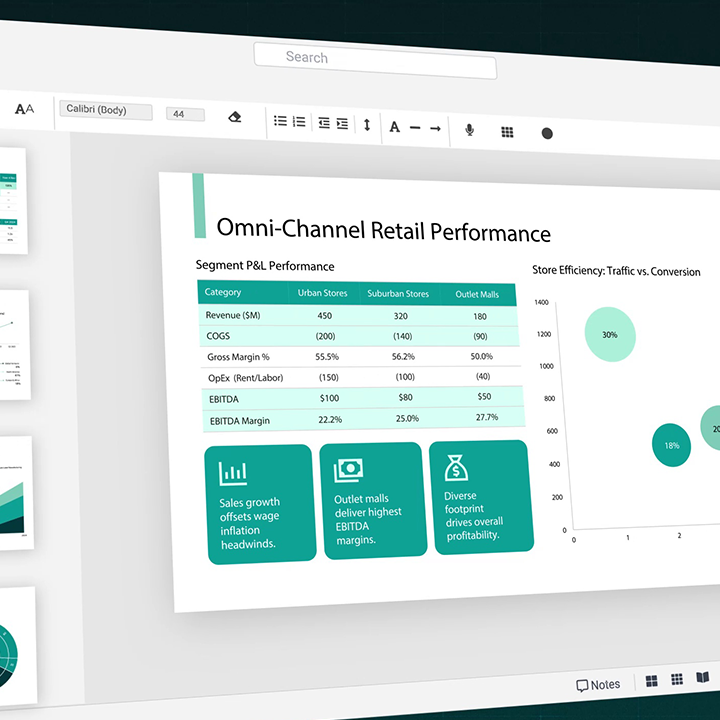
Task: Click the Urban Stores column header
Action: 322,293
